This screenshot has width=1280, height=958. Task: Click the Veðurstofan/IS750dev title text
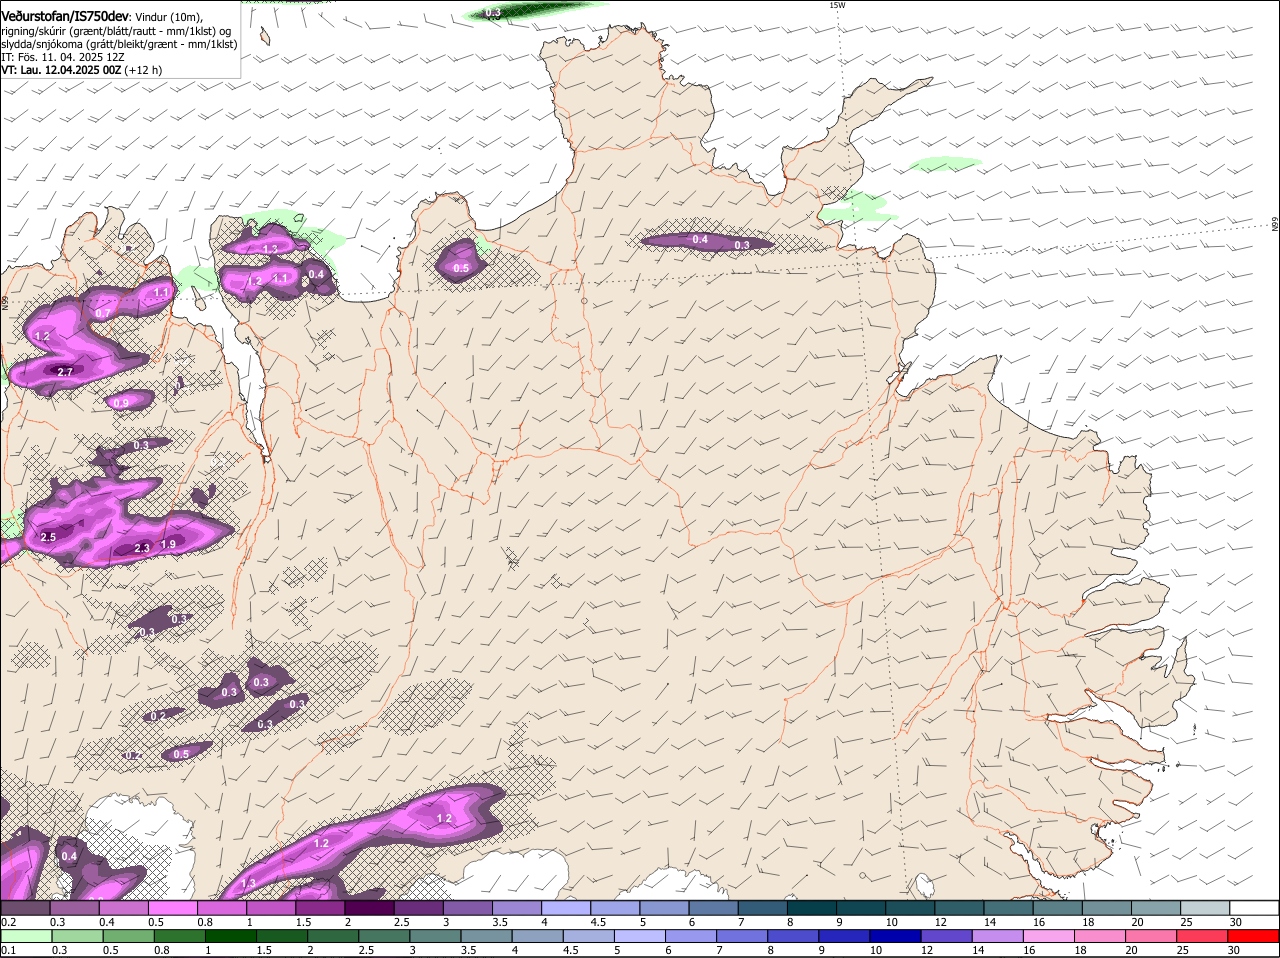click(x=65, y=17)
